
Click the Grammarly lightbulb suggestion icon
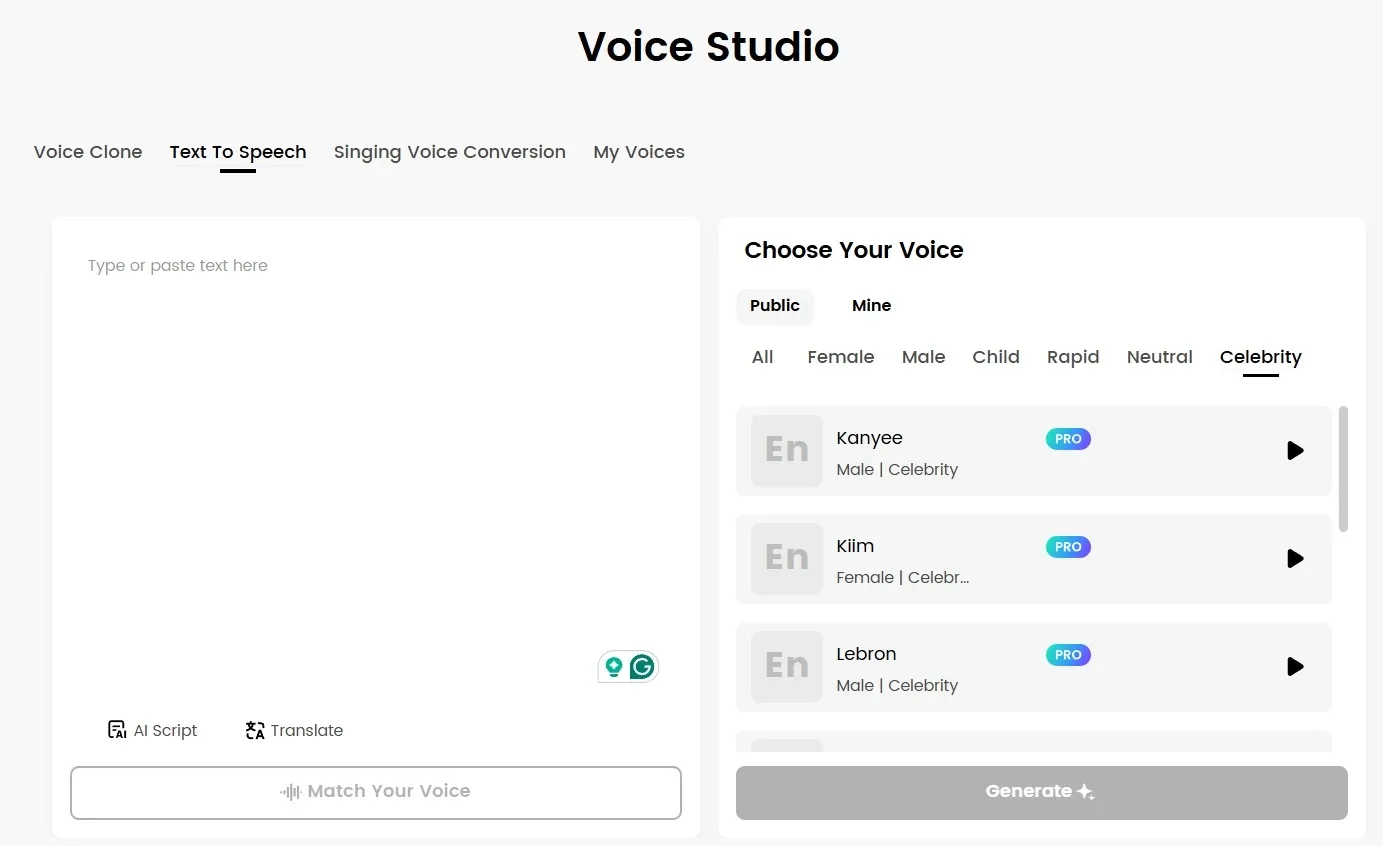pos(614,667)
